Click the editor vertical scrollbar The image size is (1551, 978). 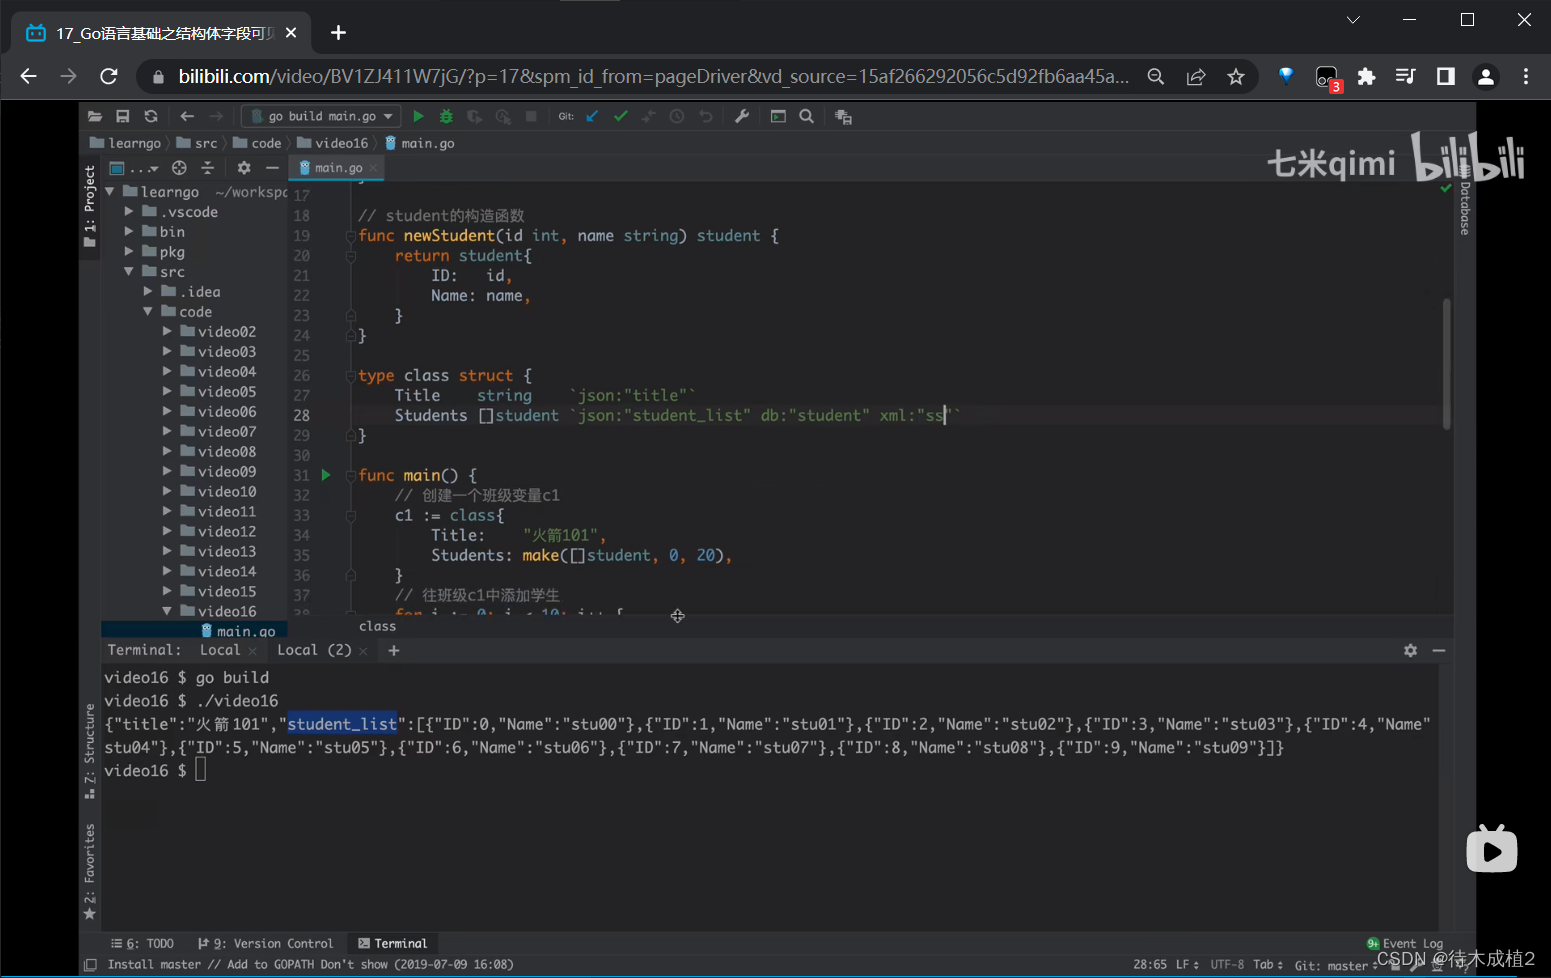tap(1447, 364)
